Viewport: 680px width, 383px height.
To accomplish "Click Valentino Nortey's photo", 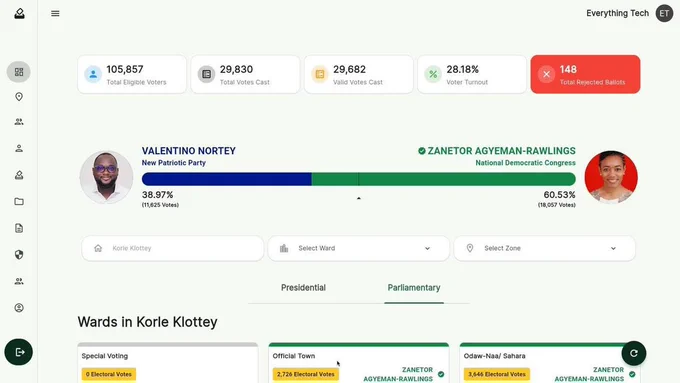I will [106, 177].
